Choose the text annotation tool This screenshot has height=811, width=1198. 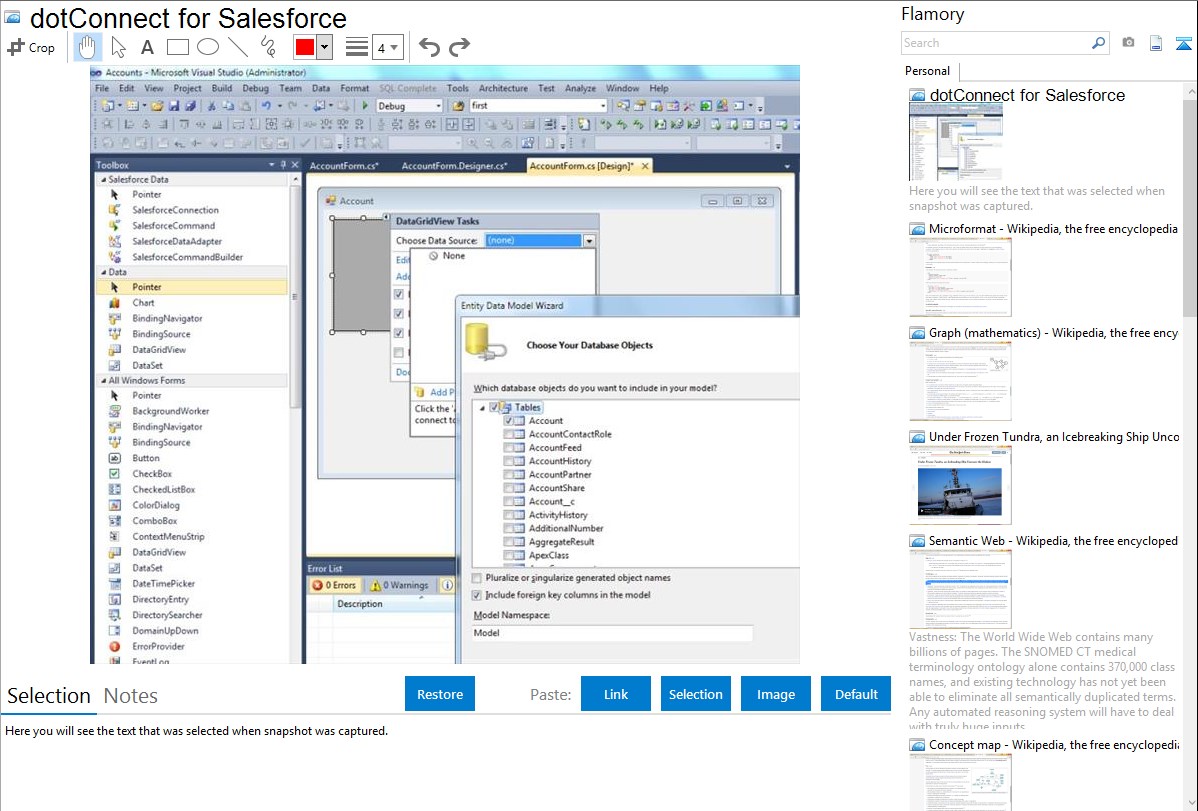click(147, 47)
